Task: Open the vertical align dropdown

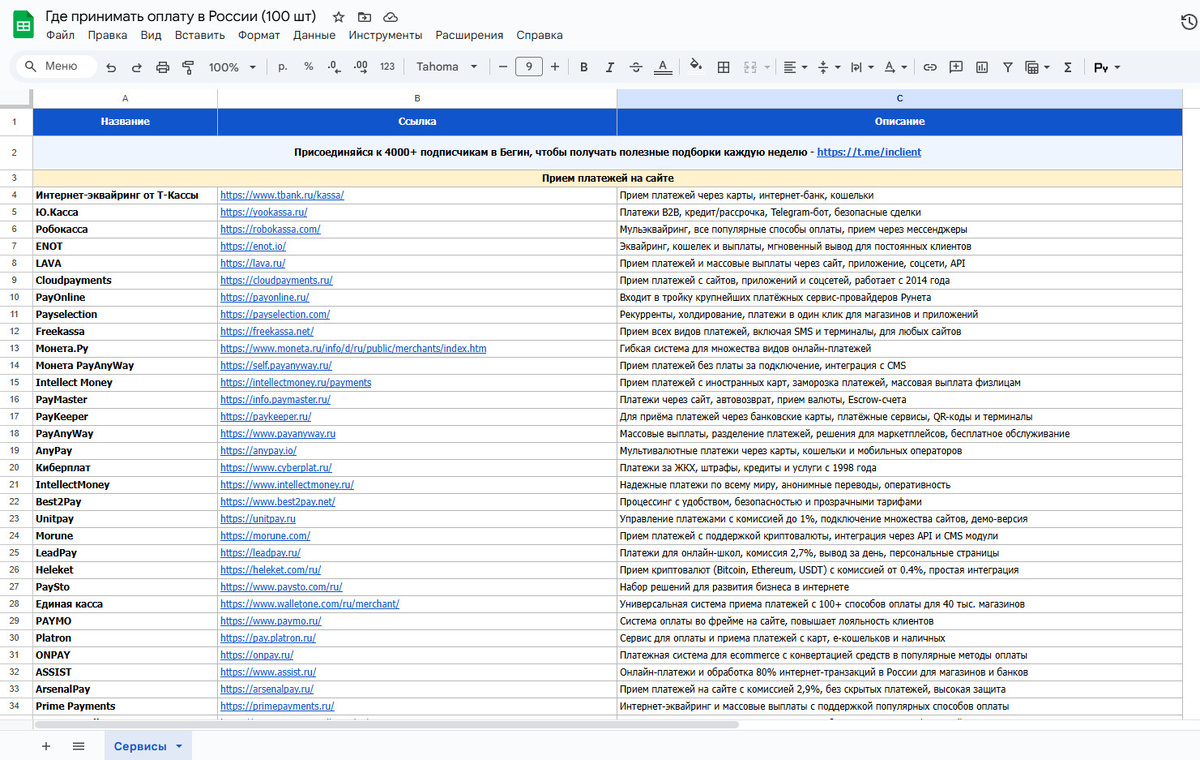Action: 829,67
